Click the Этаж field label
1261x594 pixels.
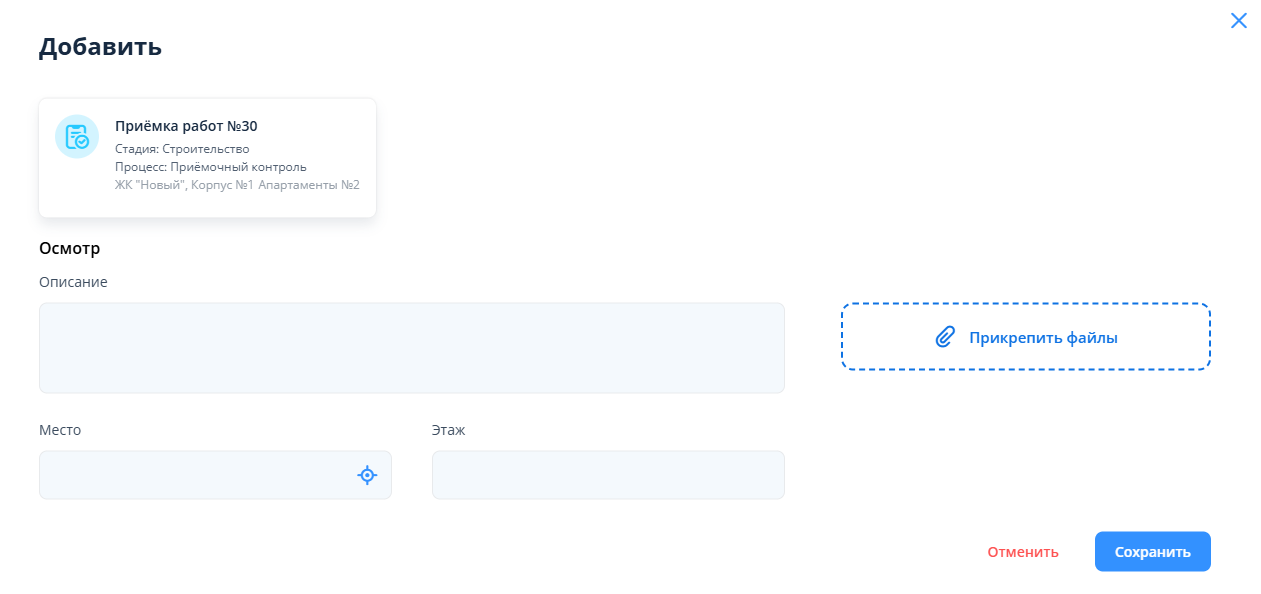pos(448,430)
